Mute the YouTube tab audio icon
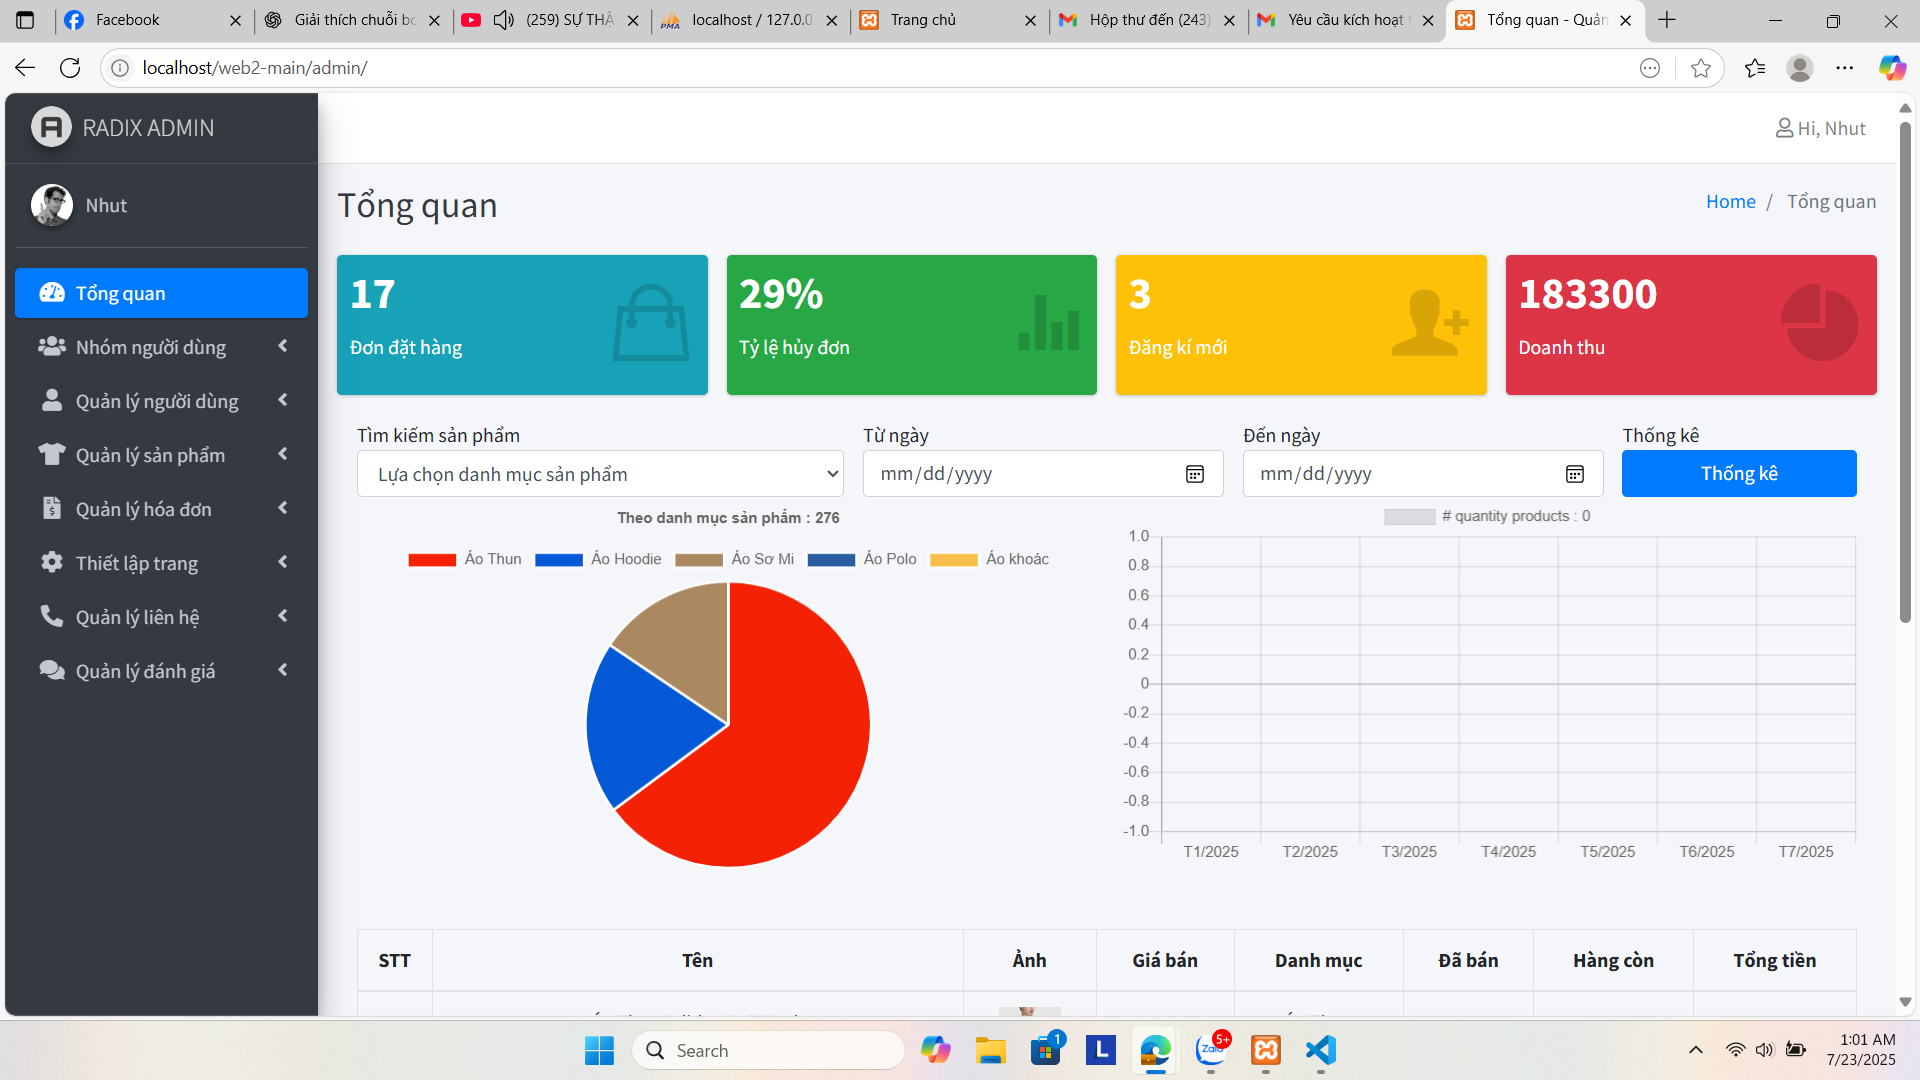 pyautogui.click(x=504, y=20)
